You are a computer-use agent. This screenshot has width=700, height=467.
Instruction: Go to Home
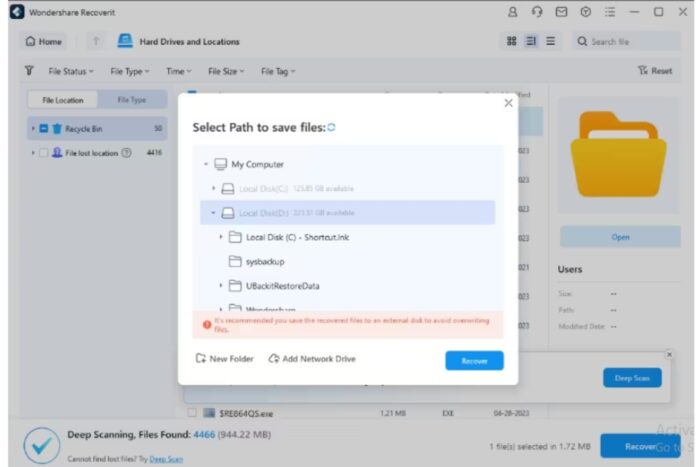click(44, 42)
